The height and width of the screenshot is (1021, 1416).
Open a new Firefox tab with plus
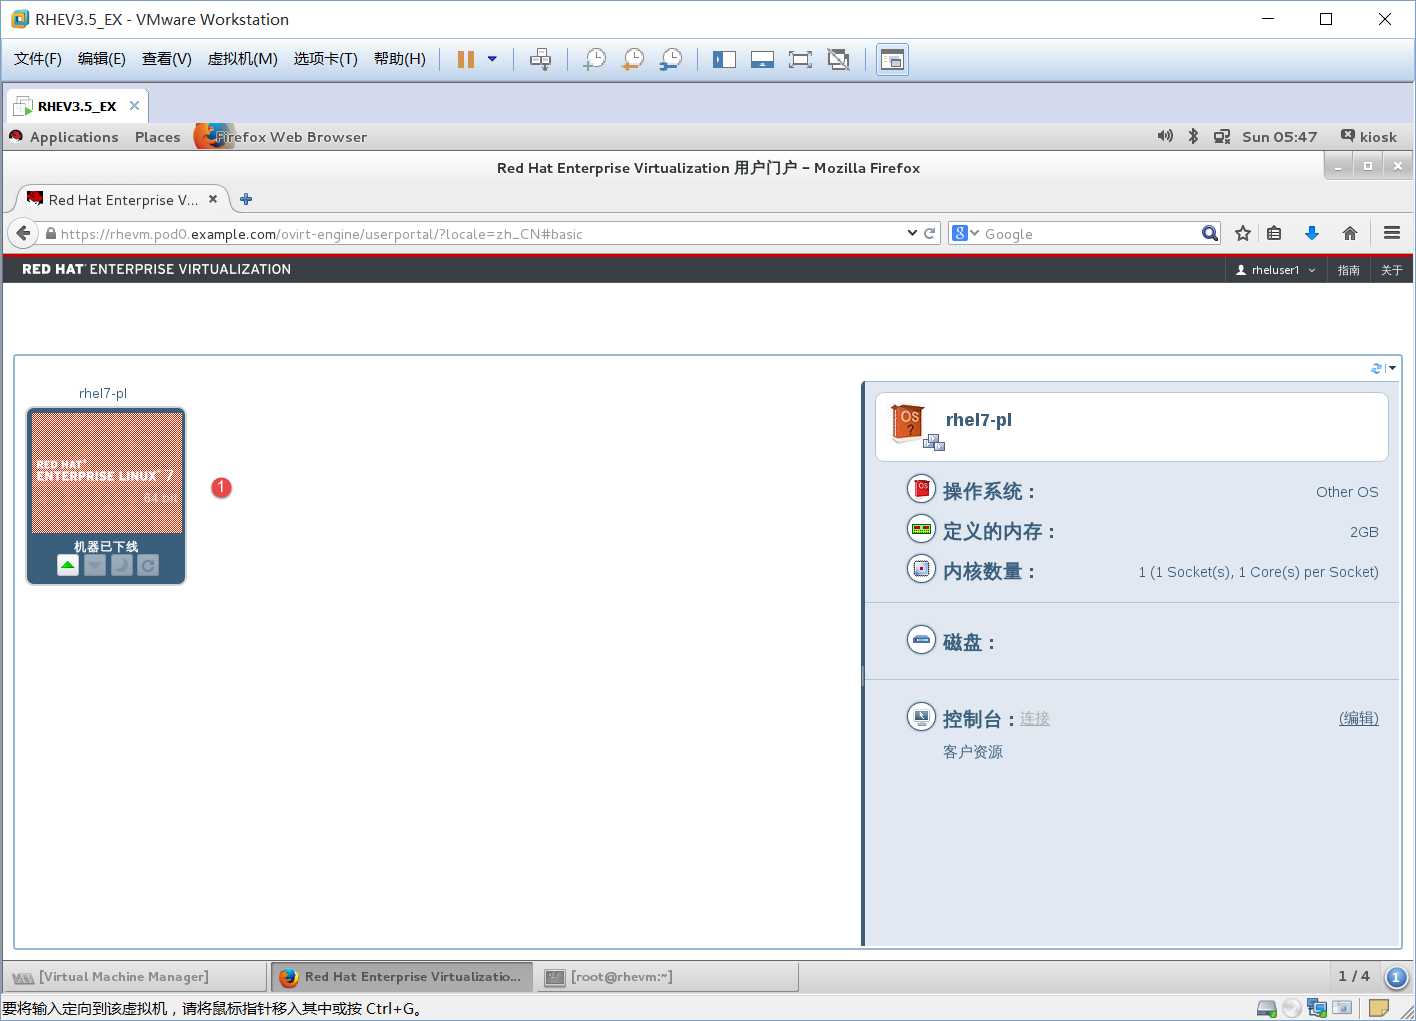[246, 199]
